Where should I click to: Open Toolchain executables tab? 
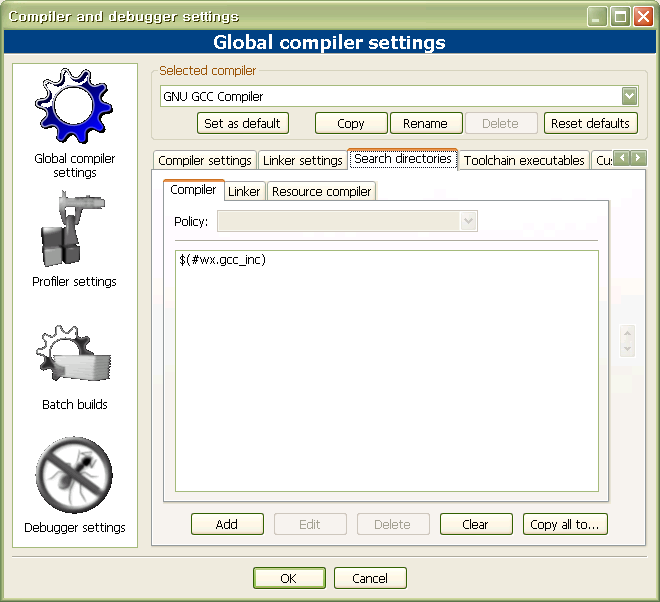coord(524,160)
